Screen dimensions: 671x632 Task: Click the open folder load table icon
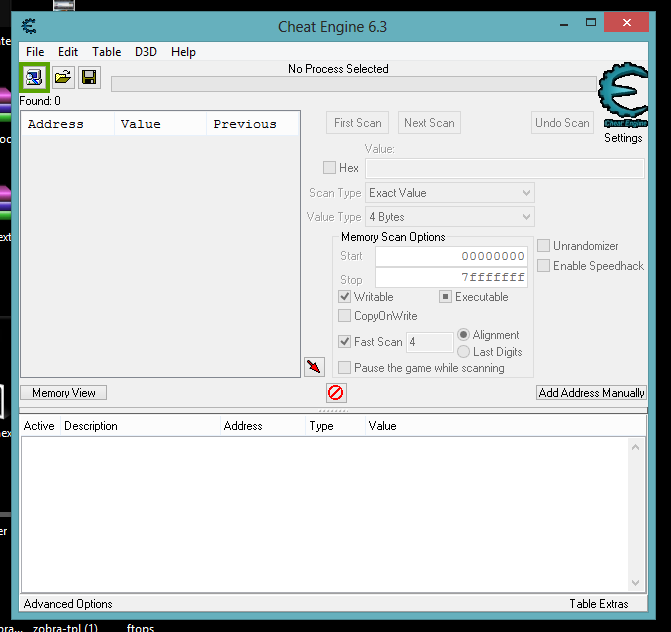63,77
